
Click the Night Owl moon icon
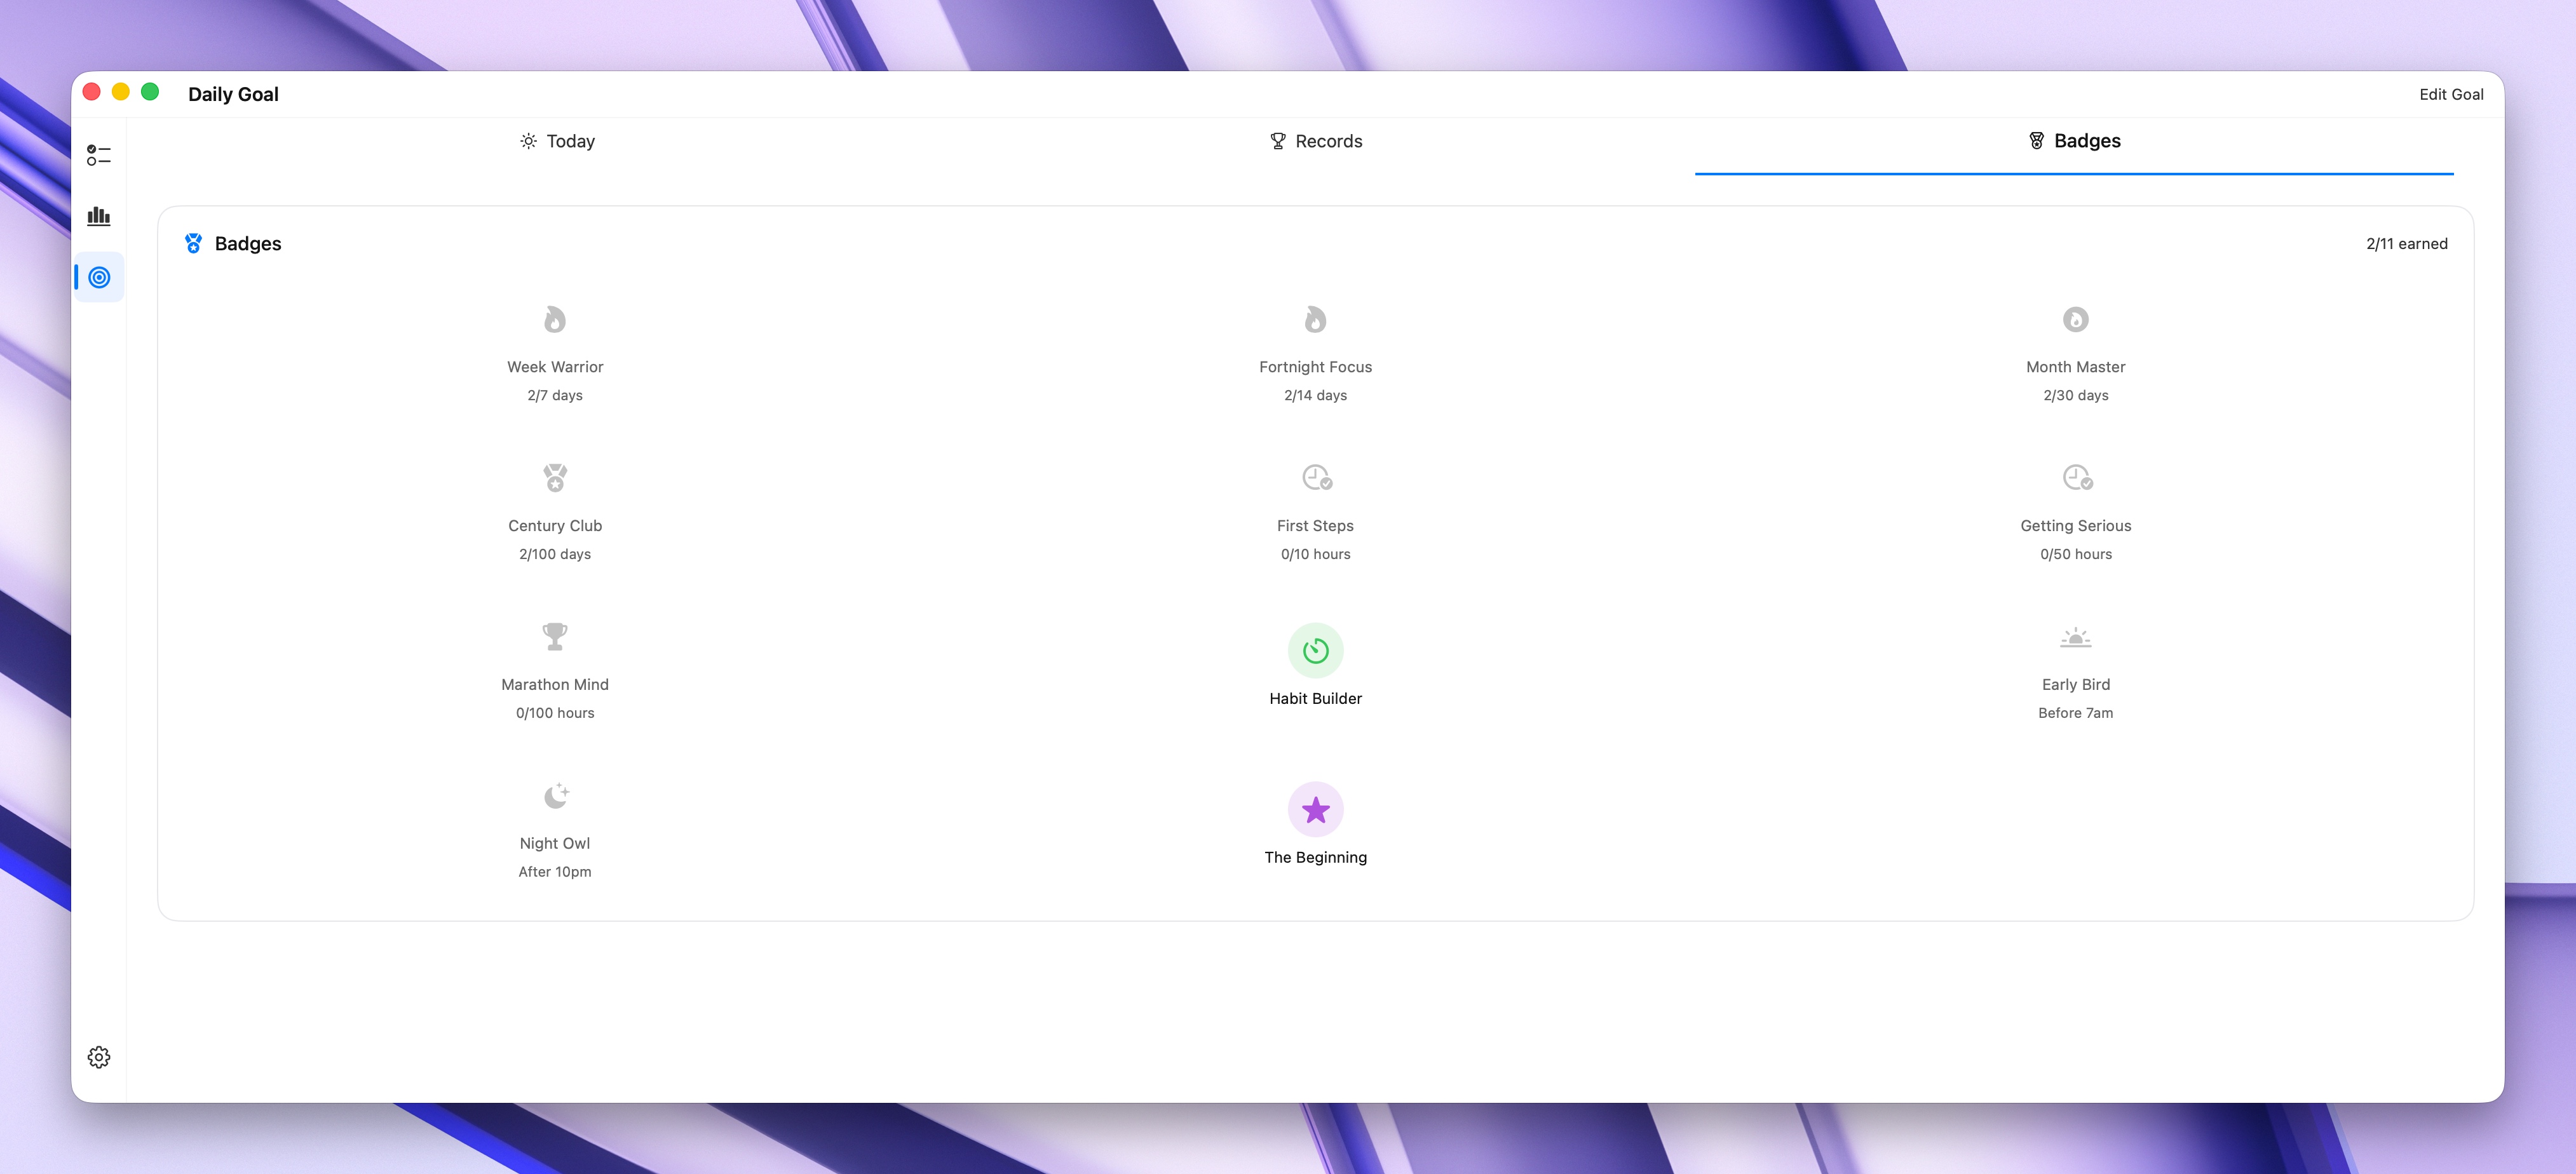point(556,796)
